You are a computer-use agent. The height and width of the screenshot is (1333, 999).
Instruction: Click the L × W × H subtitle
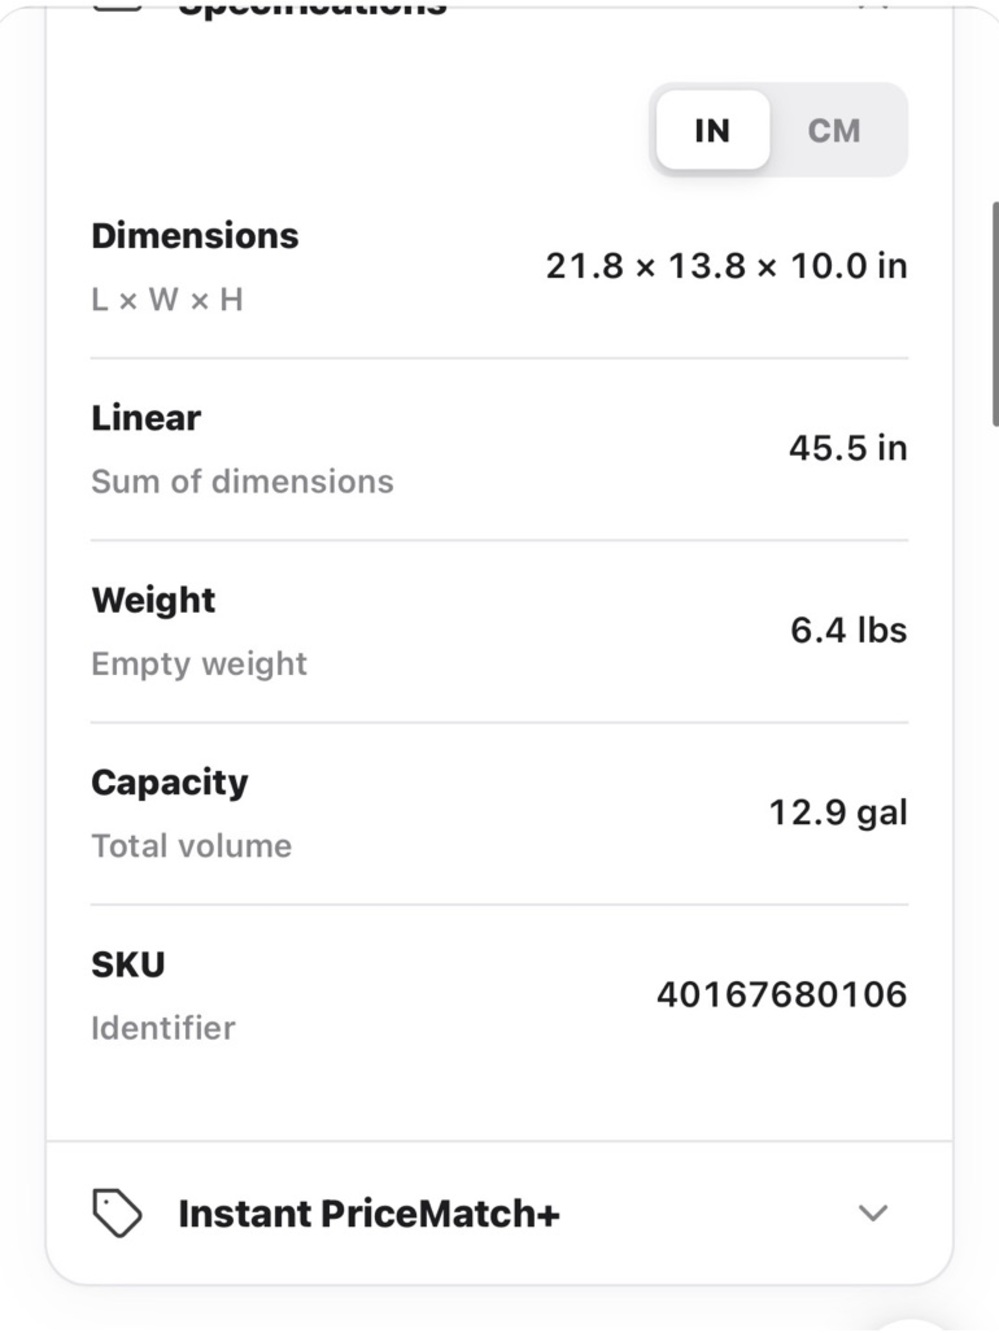167,300
